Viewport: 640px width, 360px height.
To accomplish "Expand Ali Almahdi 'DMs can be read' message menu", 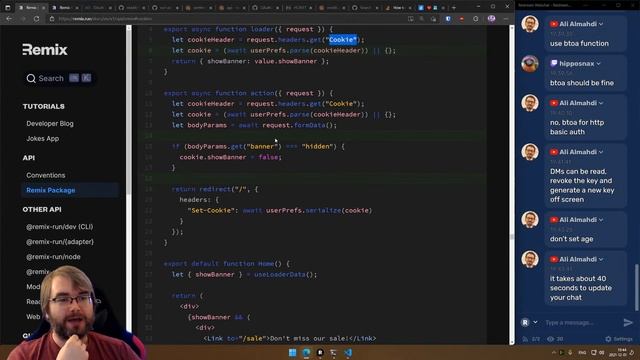I will click(601, 152).
